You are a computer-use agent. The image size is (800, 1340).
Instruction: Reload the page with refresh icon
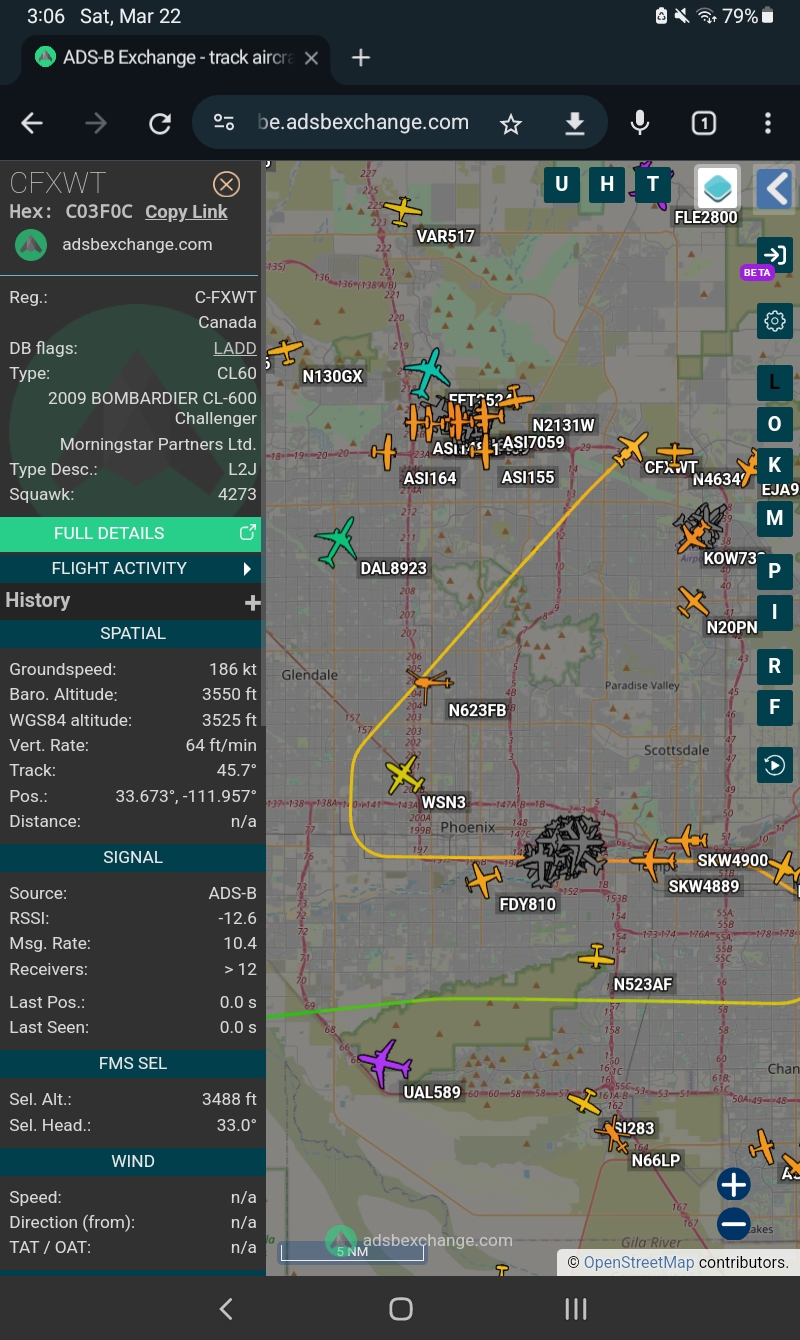160,123
